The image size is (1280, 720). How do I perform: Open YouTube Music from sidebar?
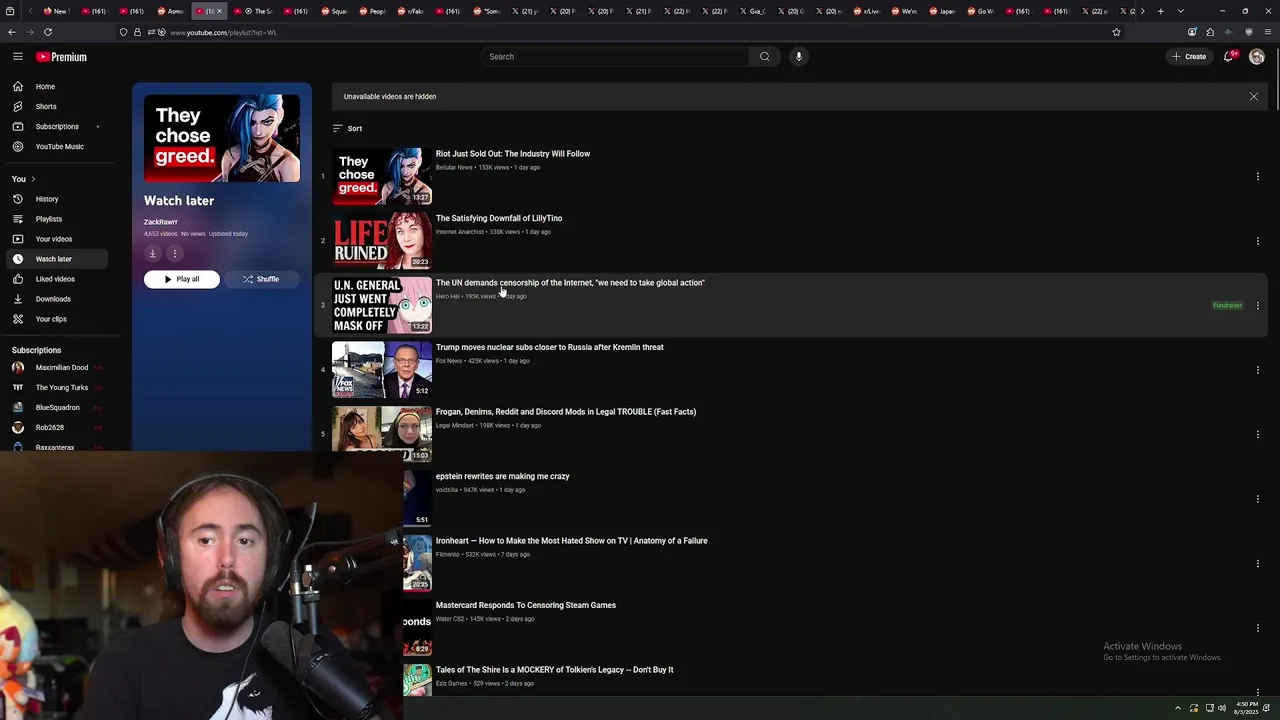tap(55, 147)
